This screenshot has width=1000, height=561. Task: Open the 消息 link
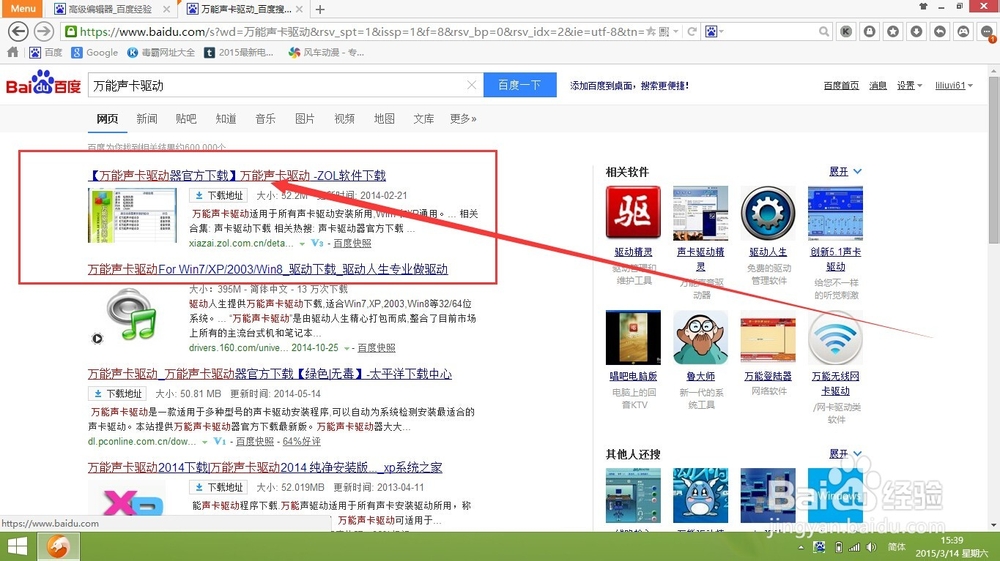pyautogui.click(x=878, y=85)
